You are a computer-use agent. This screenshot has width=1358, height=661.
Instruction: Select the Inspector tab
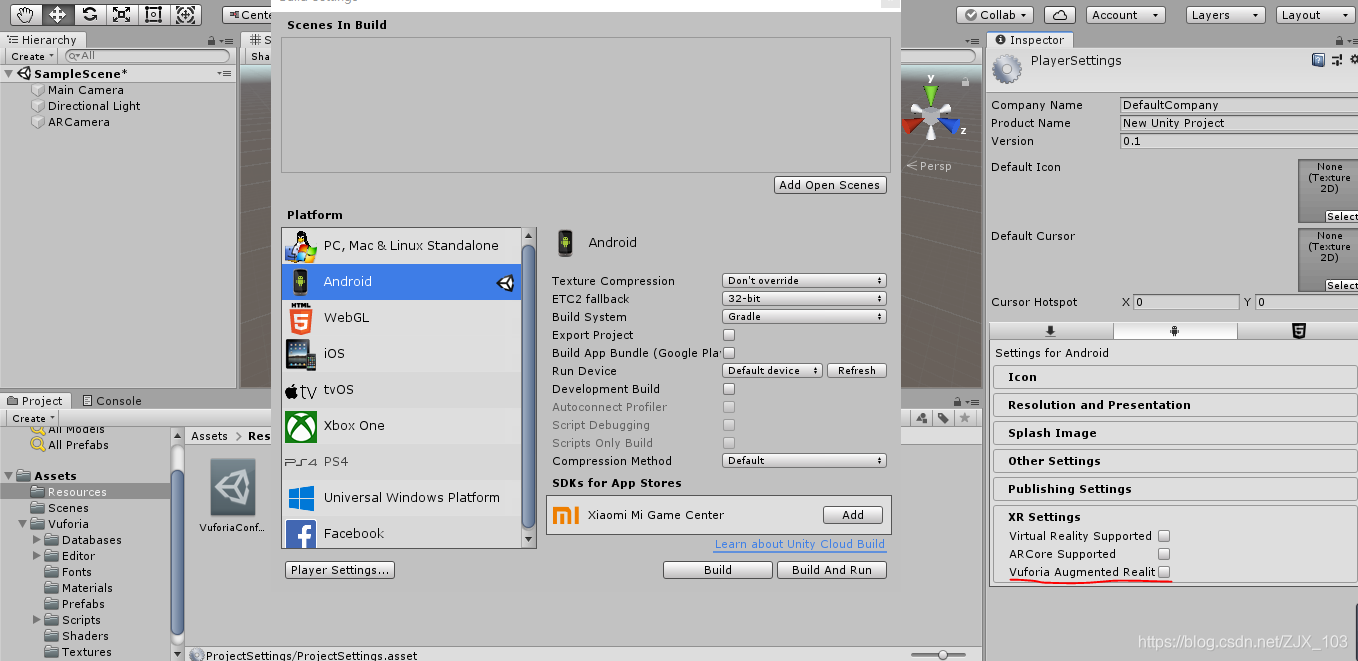click(1029, 40)
